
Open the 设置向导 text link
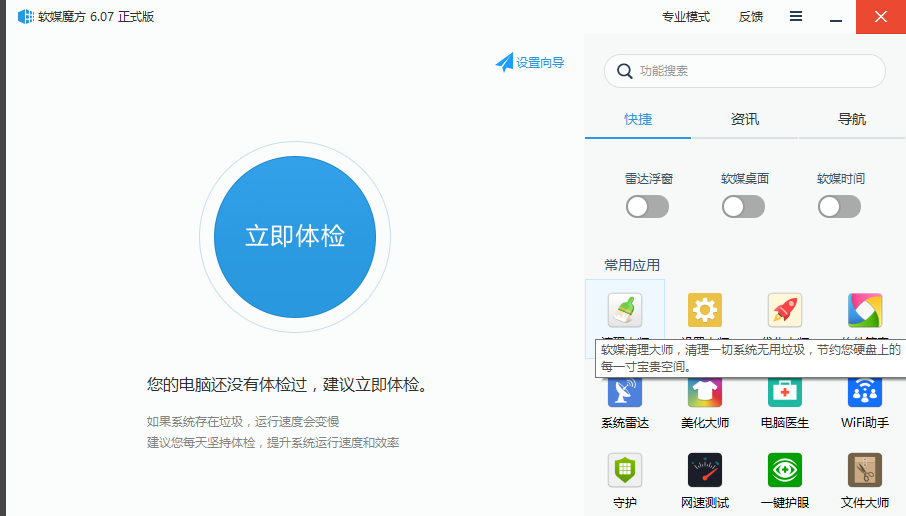pyautogui.click(x=540, y=62)
